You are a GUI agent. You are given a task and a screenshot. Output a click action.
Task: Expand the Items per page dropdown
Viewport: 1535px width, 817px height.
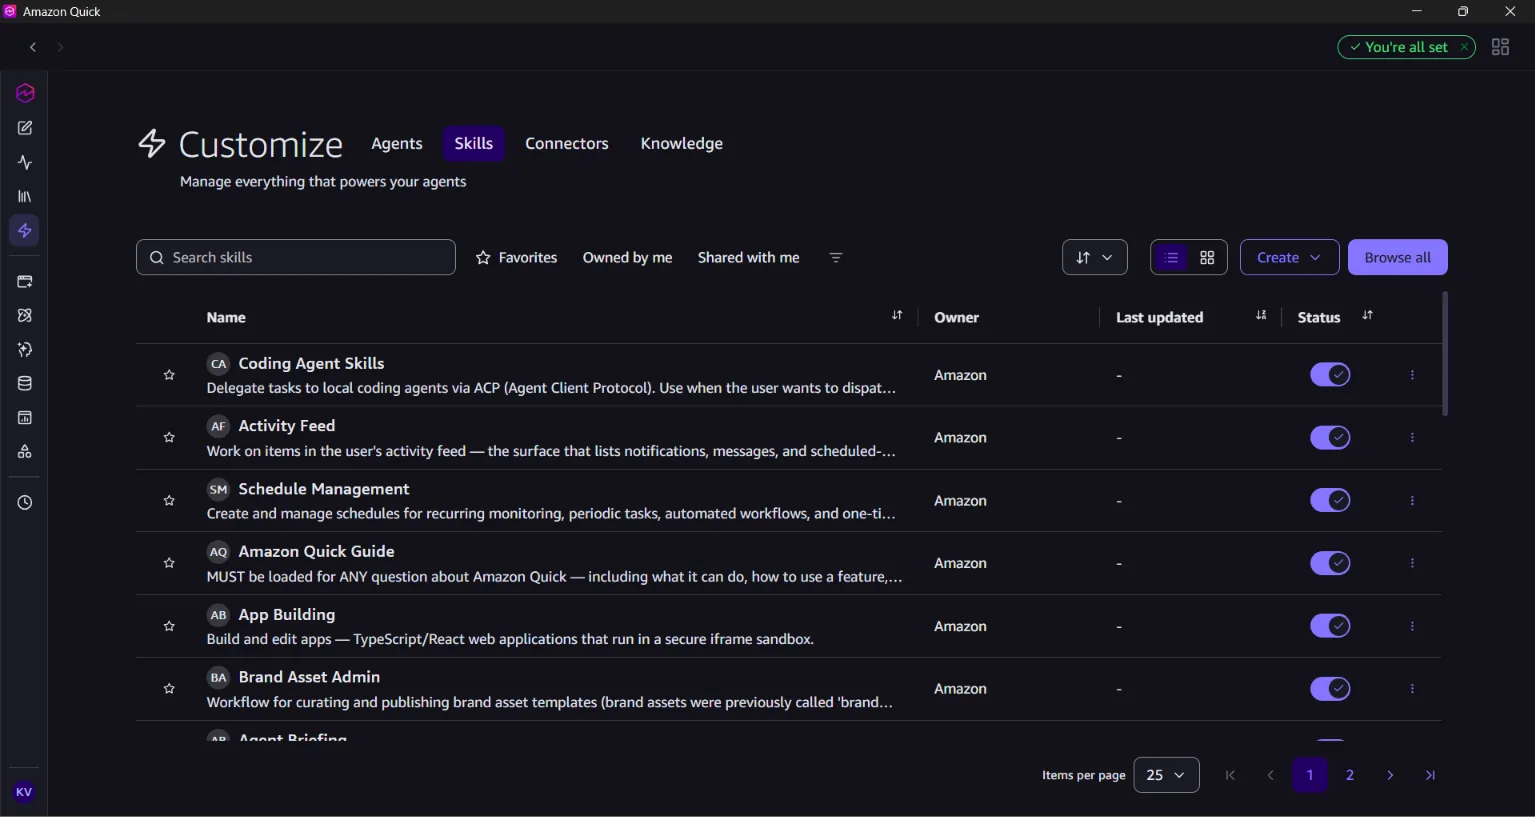(x=1166, y=775)
